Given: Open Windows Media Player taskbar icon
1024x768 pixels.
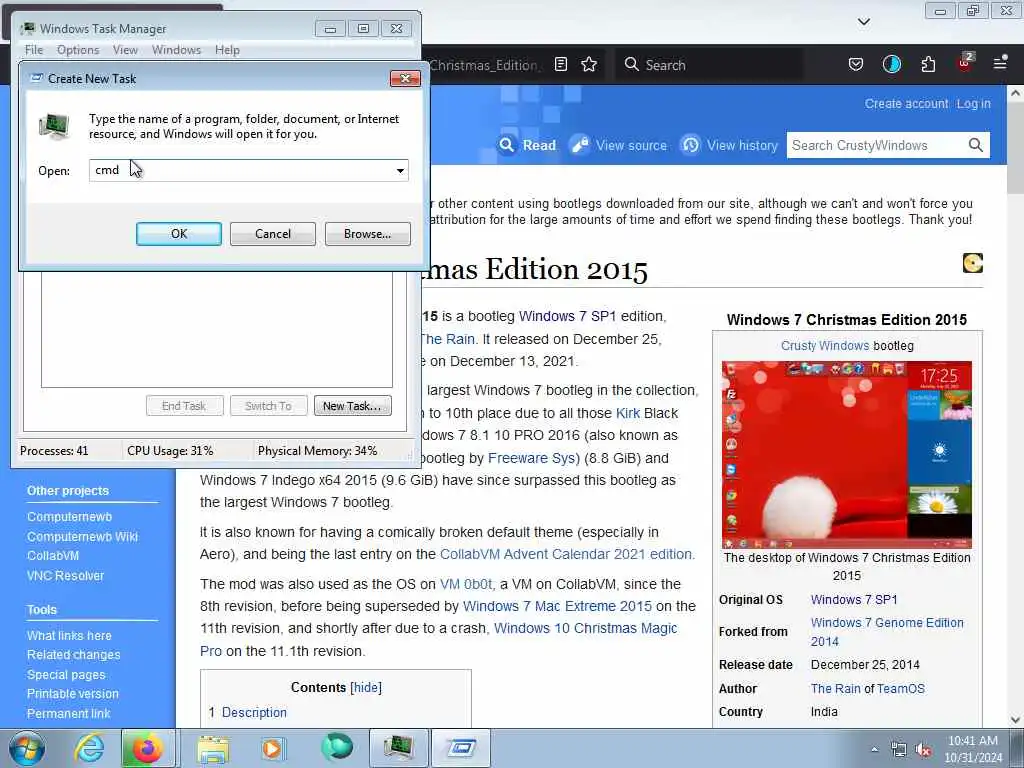Looking at the screenshot, I should 273,748.
